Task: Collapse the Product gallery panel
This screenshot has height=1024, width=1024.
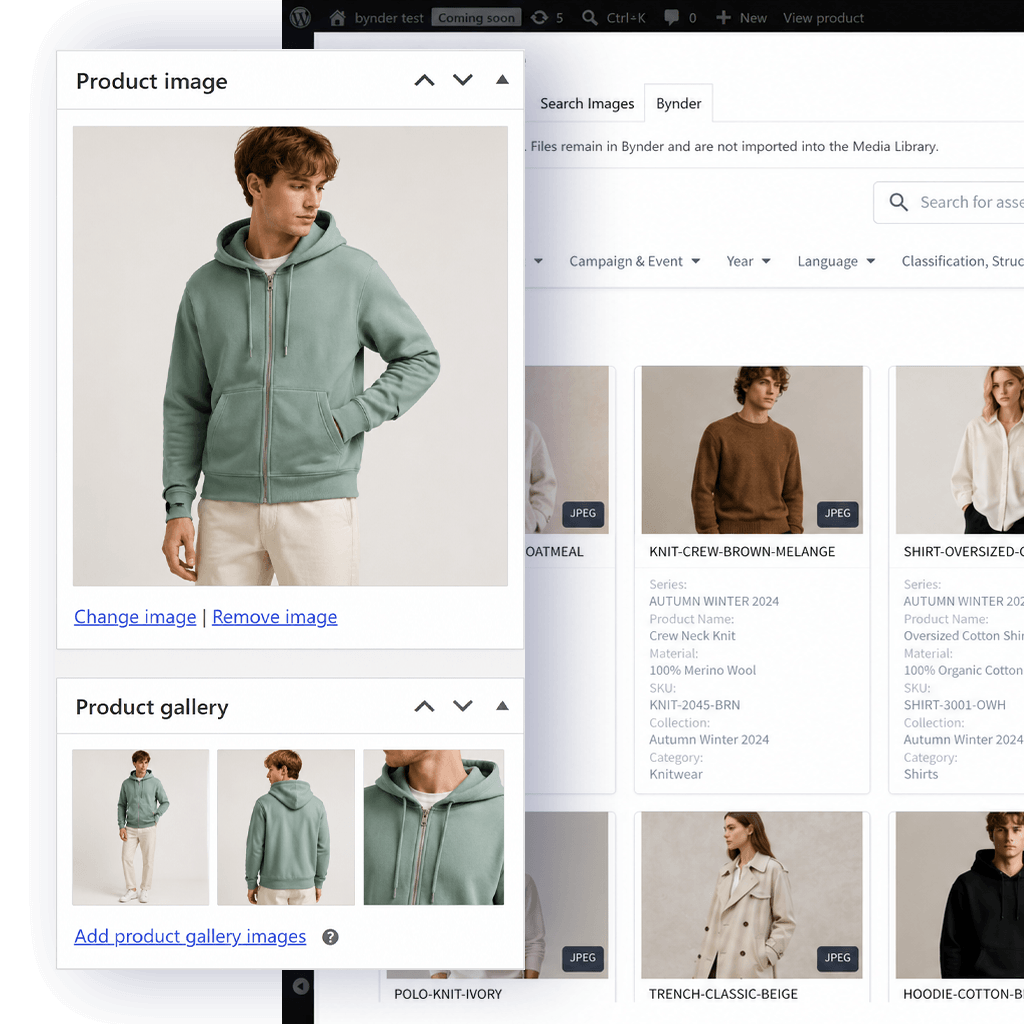Action: (x=502, y=705)
